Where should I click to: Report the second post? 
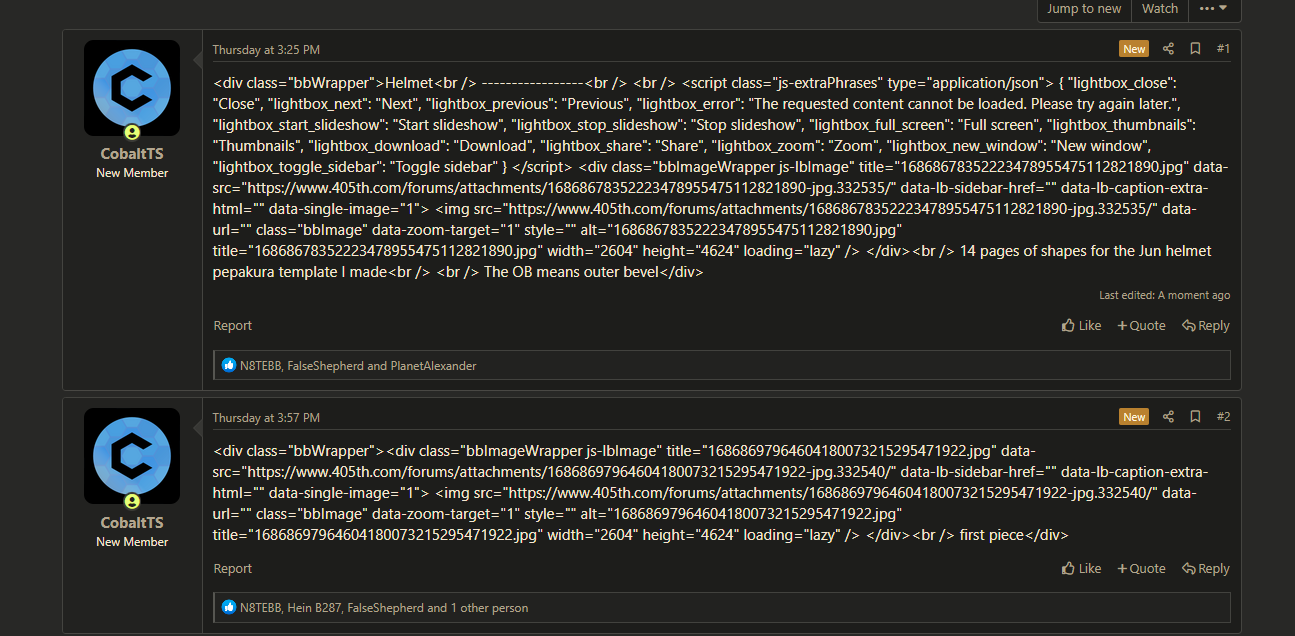233,569
